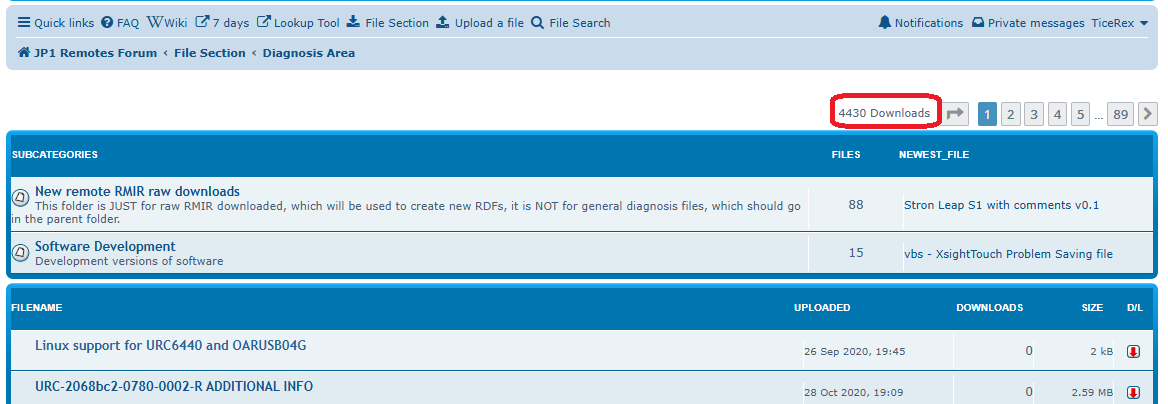Download Linux support for URC6440 file icon

(1133, 351)
